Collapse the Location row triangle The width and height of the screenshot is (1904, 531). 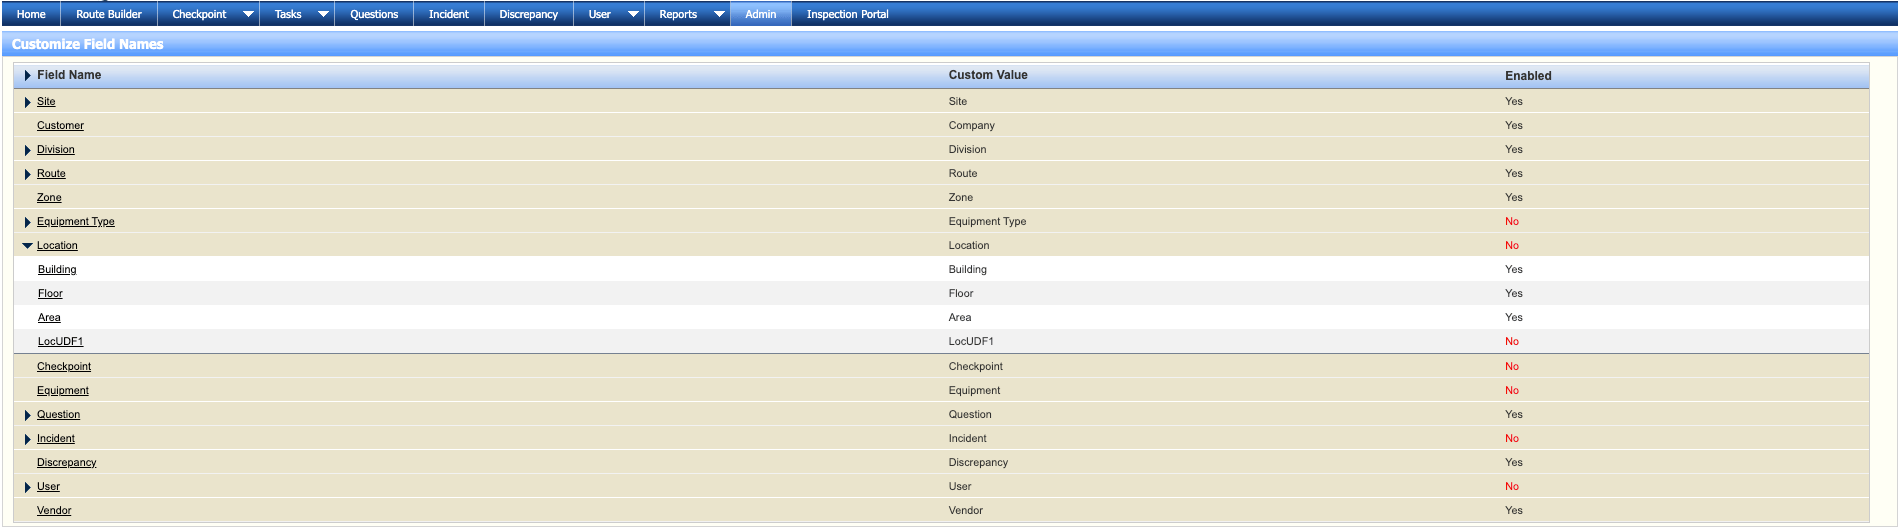click(x=28, y=246)
